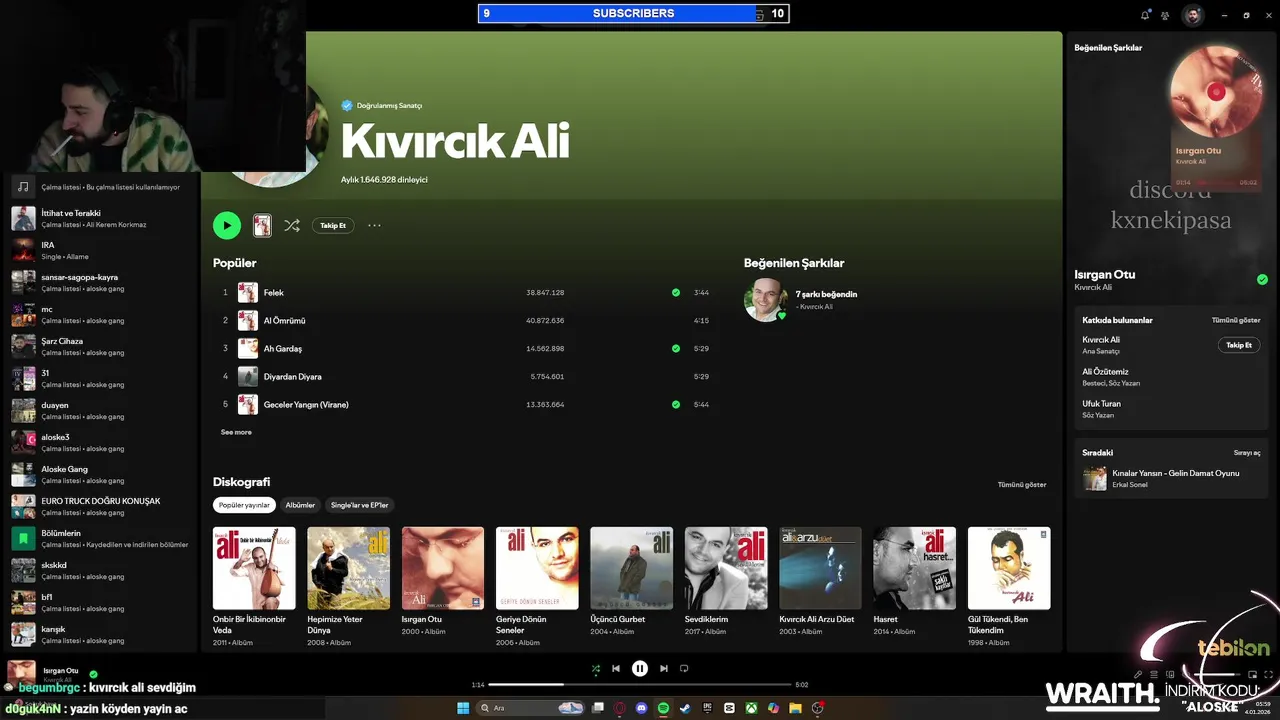Open the sansar-sagopa-kayra playlist
The width and height of the screenshot is (1280, 720).
[100, 283]
